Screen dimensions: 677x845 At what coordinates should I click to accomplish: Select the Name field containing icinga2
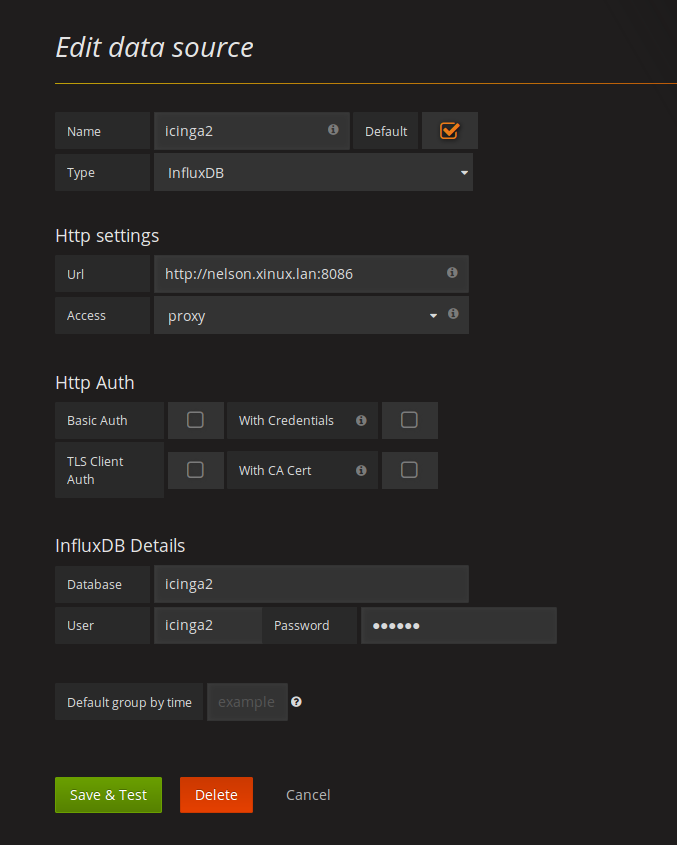tap(240, 130)
